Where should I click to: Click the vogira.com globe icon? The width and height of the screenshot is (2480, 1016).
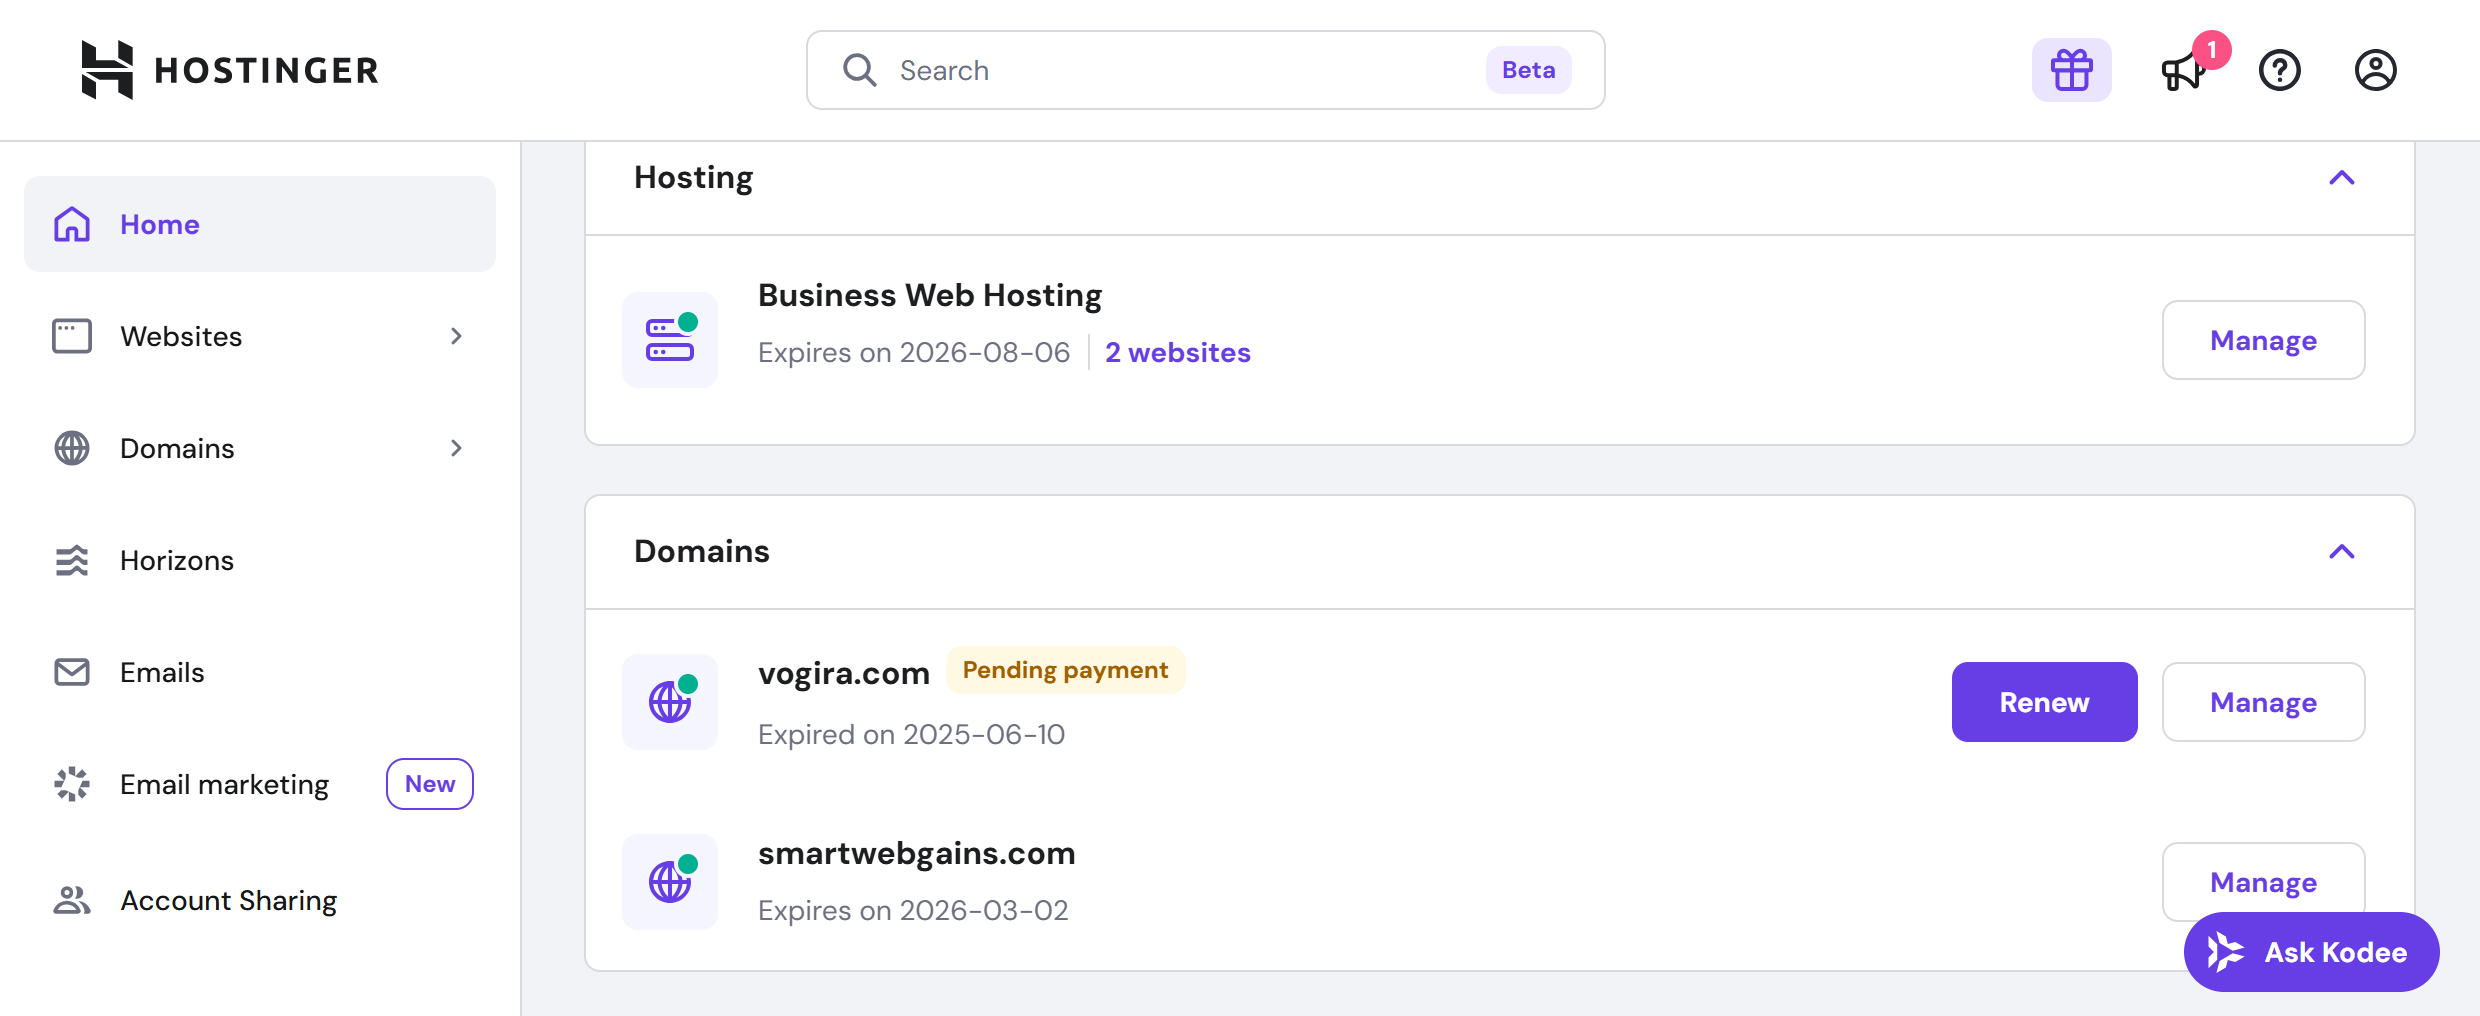tap(669, 701)
